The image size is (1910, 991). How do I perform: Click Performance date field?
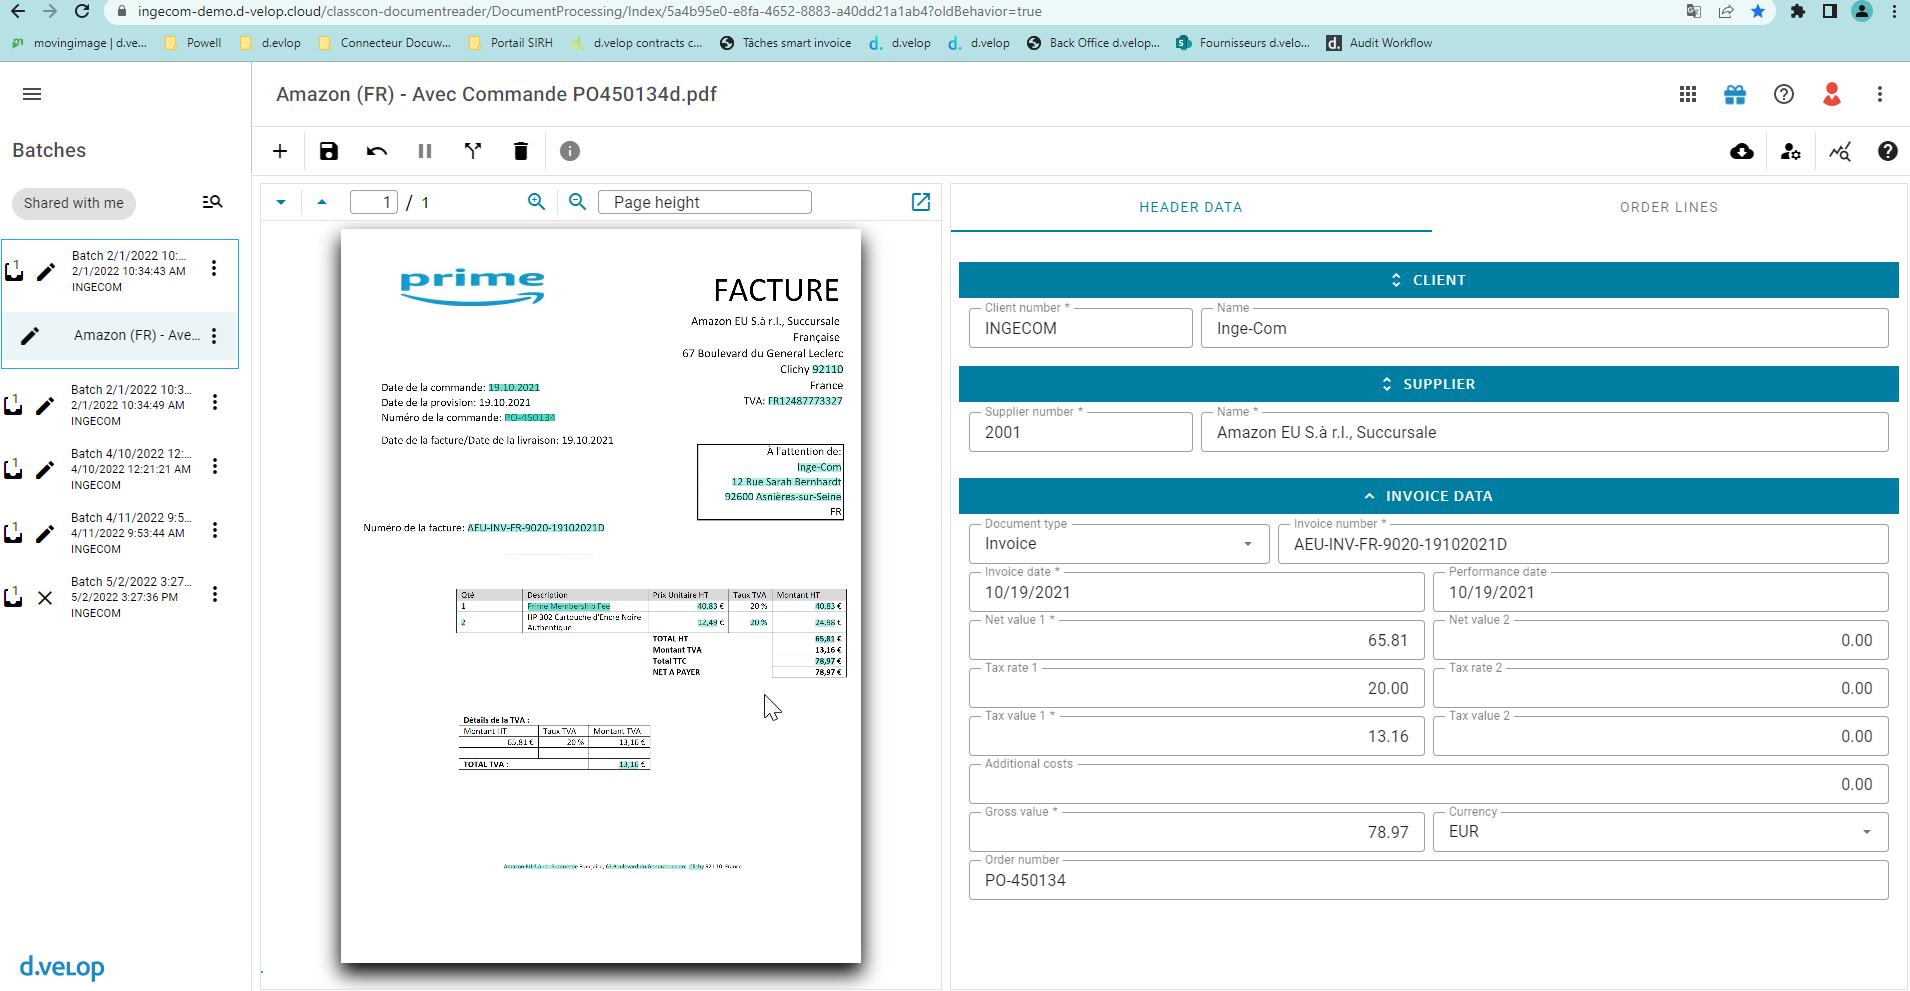1661,592
